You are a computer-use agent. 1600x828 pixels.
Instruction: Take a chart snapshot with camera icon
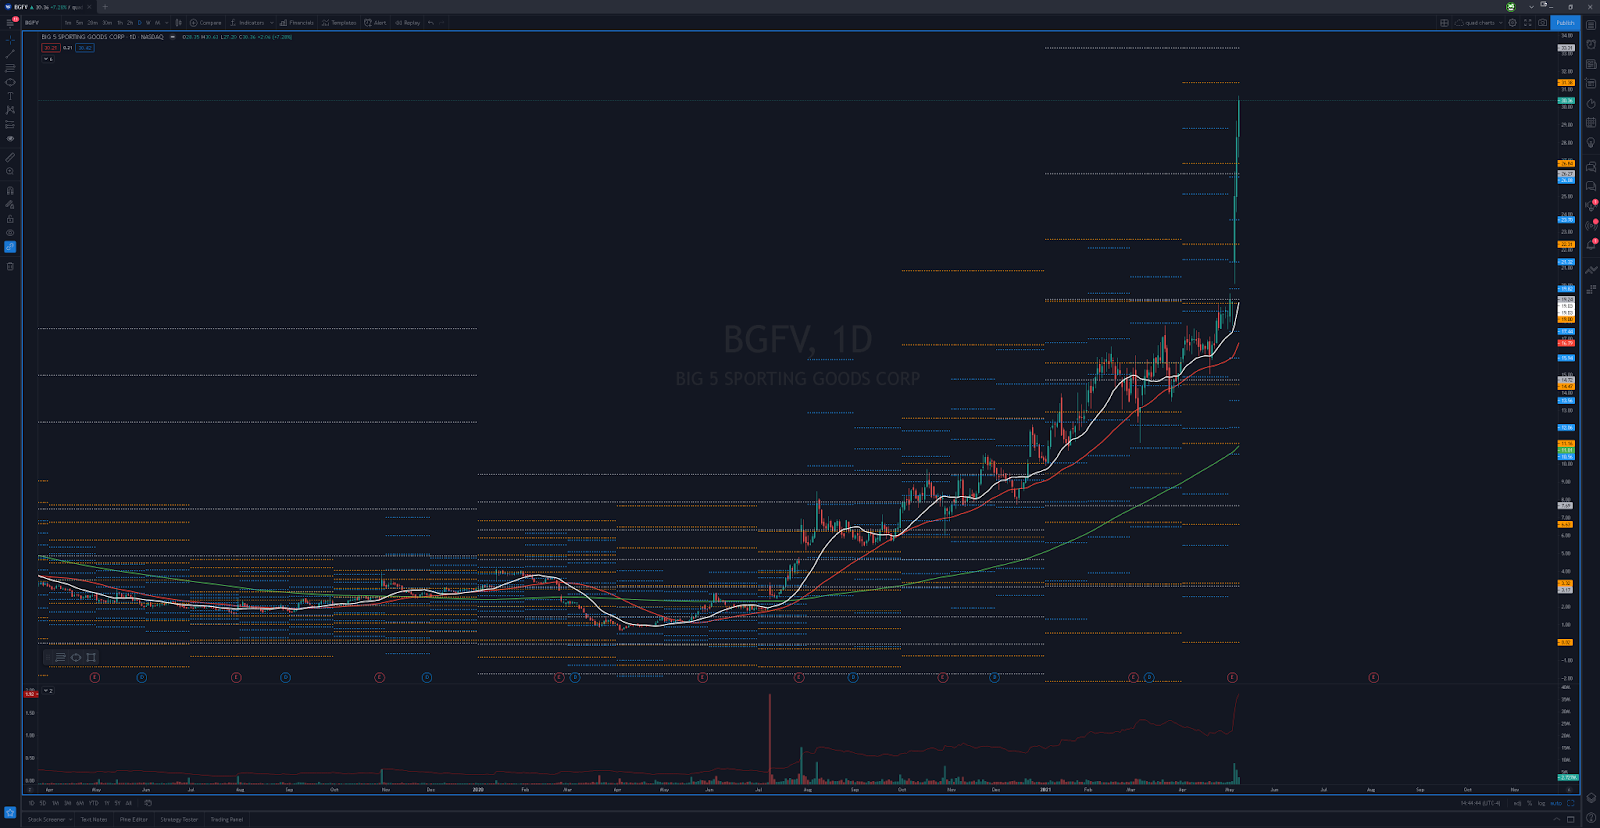coord(1542,22)
